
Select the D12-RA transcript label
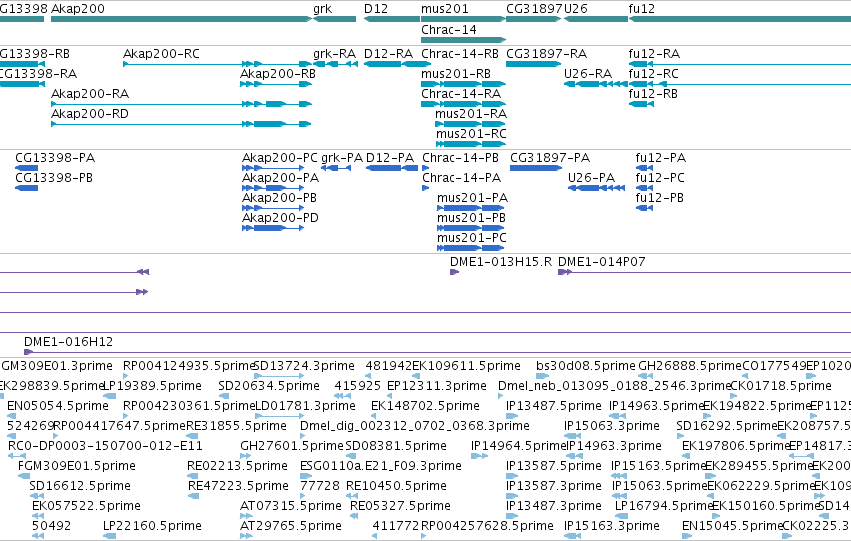coord(389,54)
